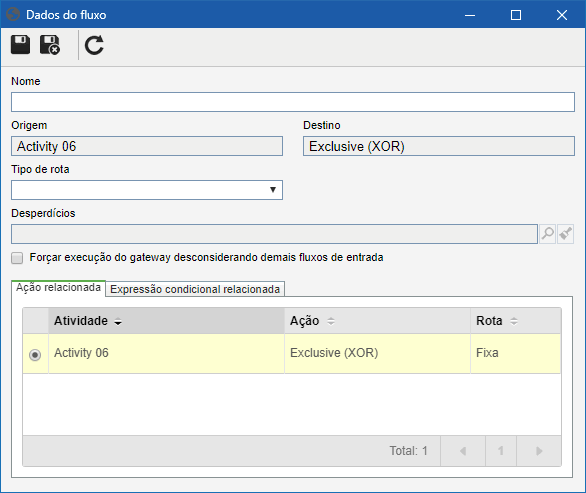This screenshot has width=586, height=493.
Task: Go to the next page arrow
Action: pyautogui.click(x=539, y=451)
